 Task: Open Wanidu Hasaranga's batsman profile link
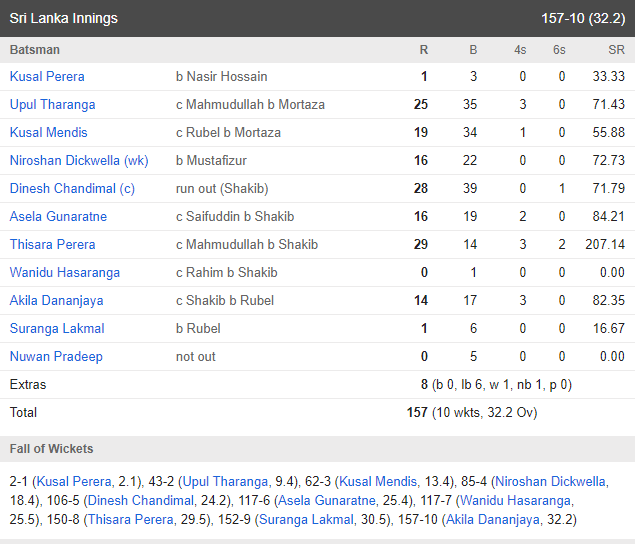(x=65, y=273)
